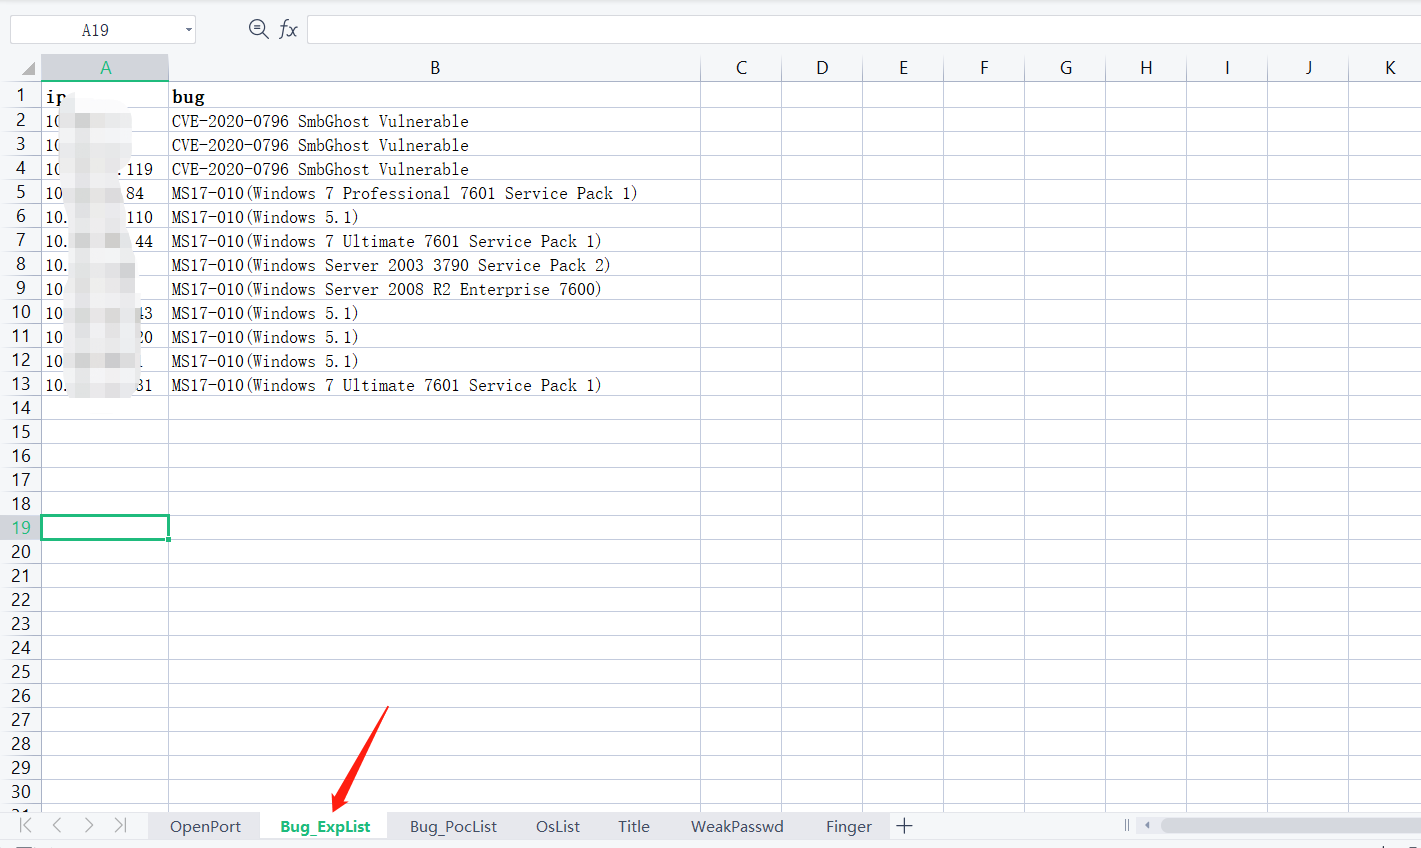
Task: Click the SmbGhost cell in row 4
Action: 435,169
